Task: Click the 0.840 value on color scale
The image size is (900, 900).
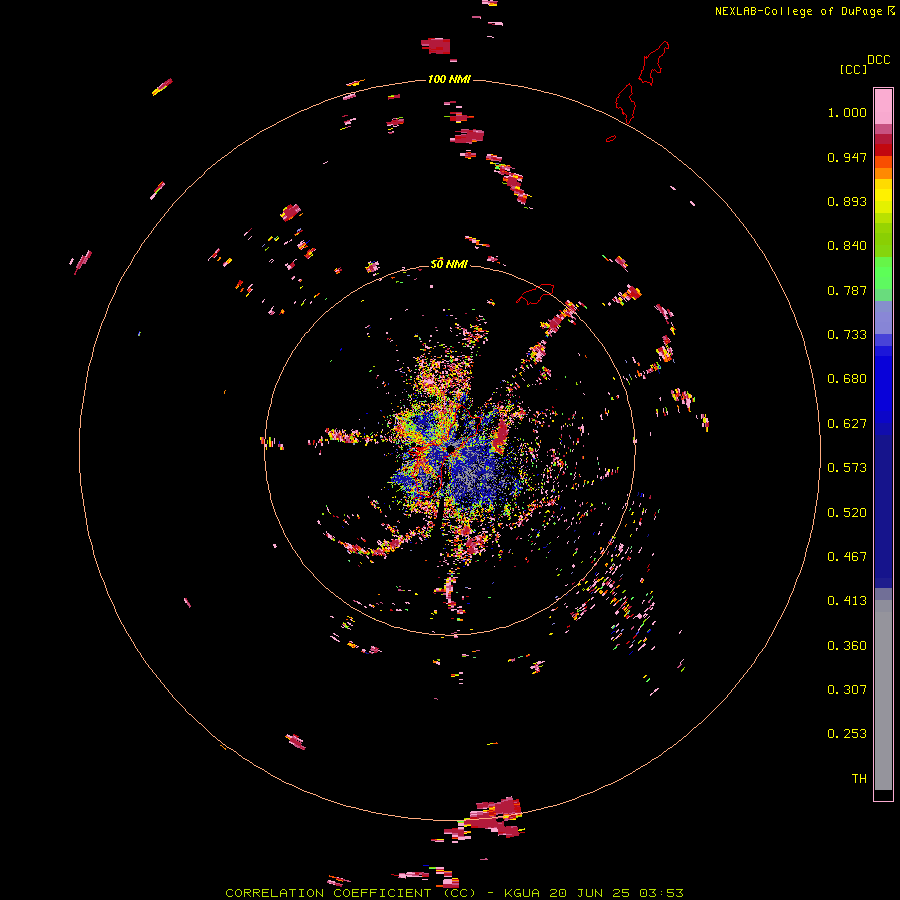Action: 847,246
